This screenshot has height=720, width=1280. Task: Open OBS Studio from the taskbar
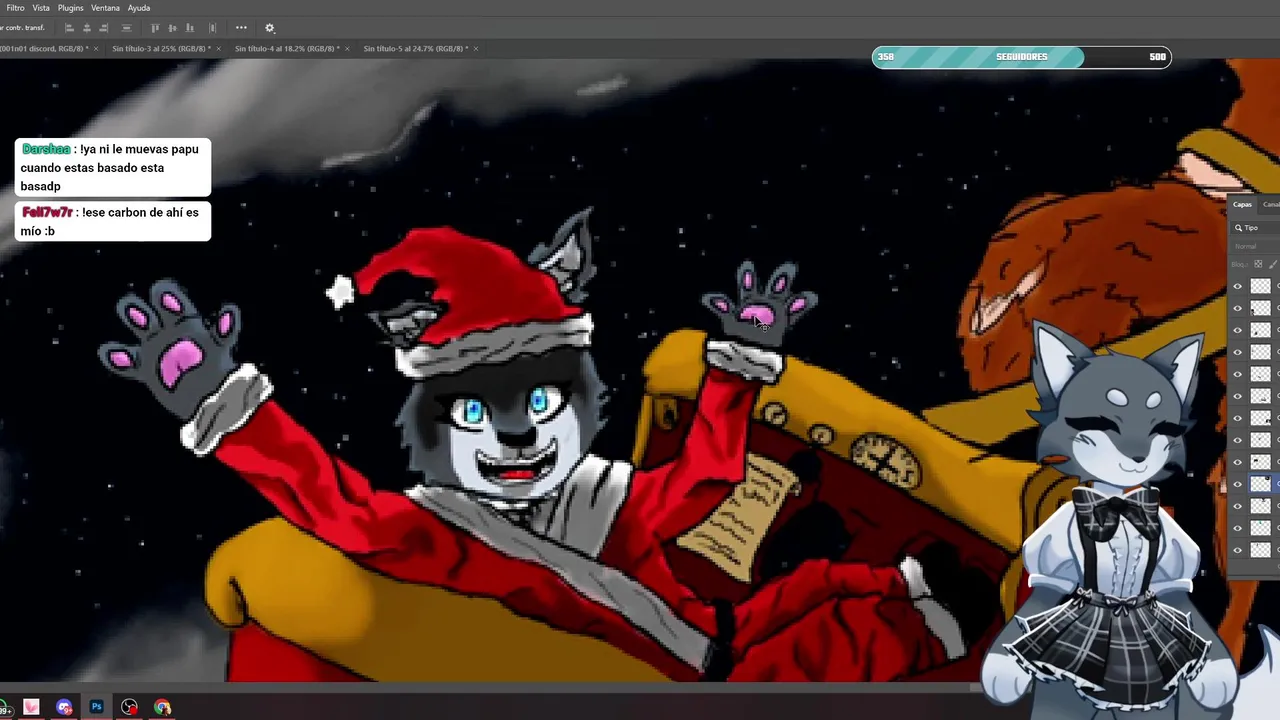[x=130, y=707]
